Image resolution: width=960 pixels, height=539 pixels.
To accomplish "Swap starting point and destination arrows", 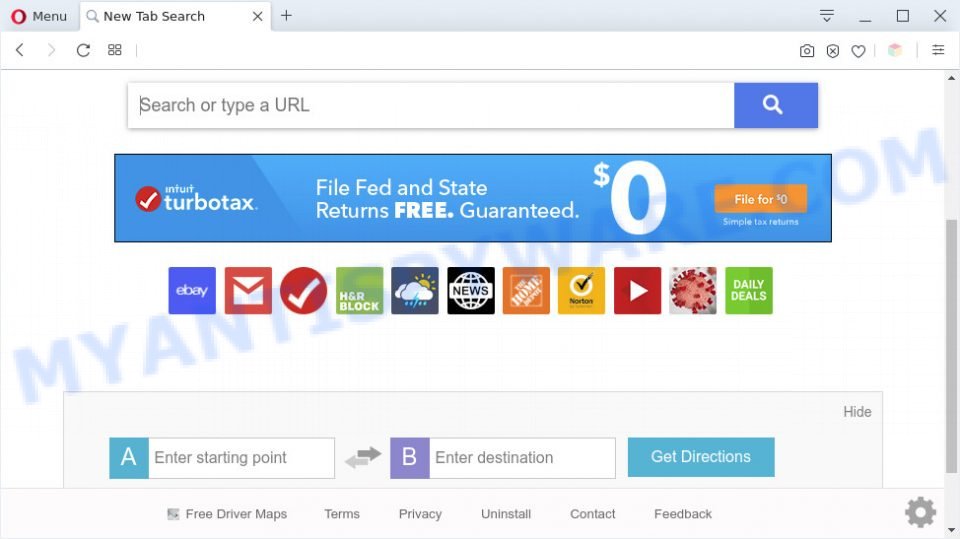I will point(362,457).
